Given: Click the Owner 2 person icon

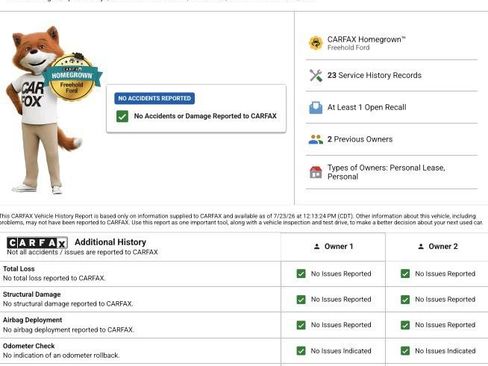Looking at the screenshot, I should click(421, 247).
